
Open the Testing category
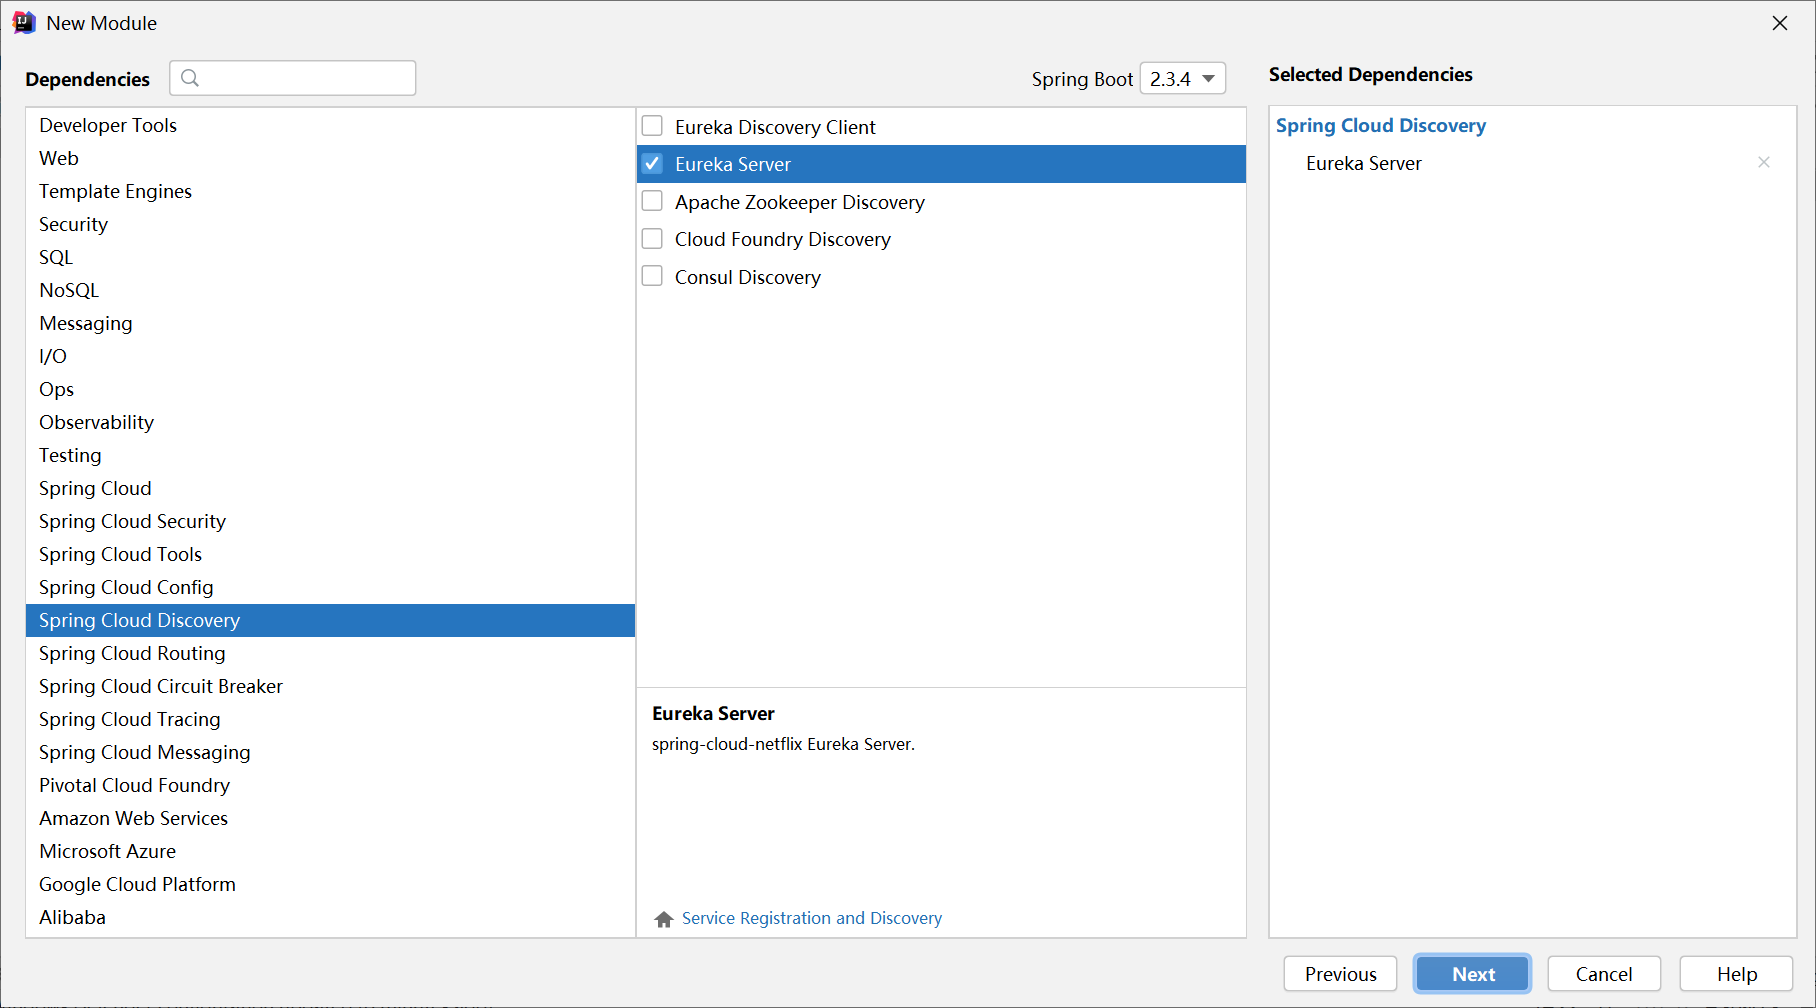point(330,455)
